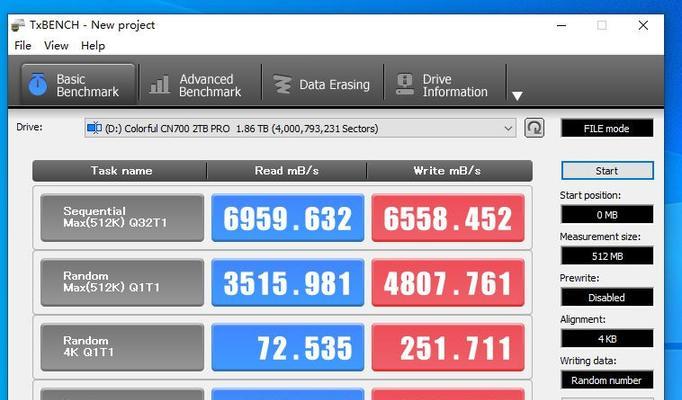Viewport: 682px width, 400px height.
Task: Minimize the TxBENCH window
Action: pos(562,25)
